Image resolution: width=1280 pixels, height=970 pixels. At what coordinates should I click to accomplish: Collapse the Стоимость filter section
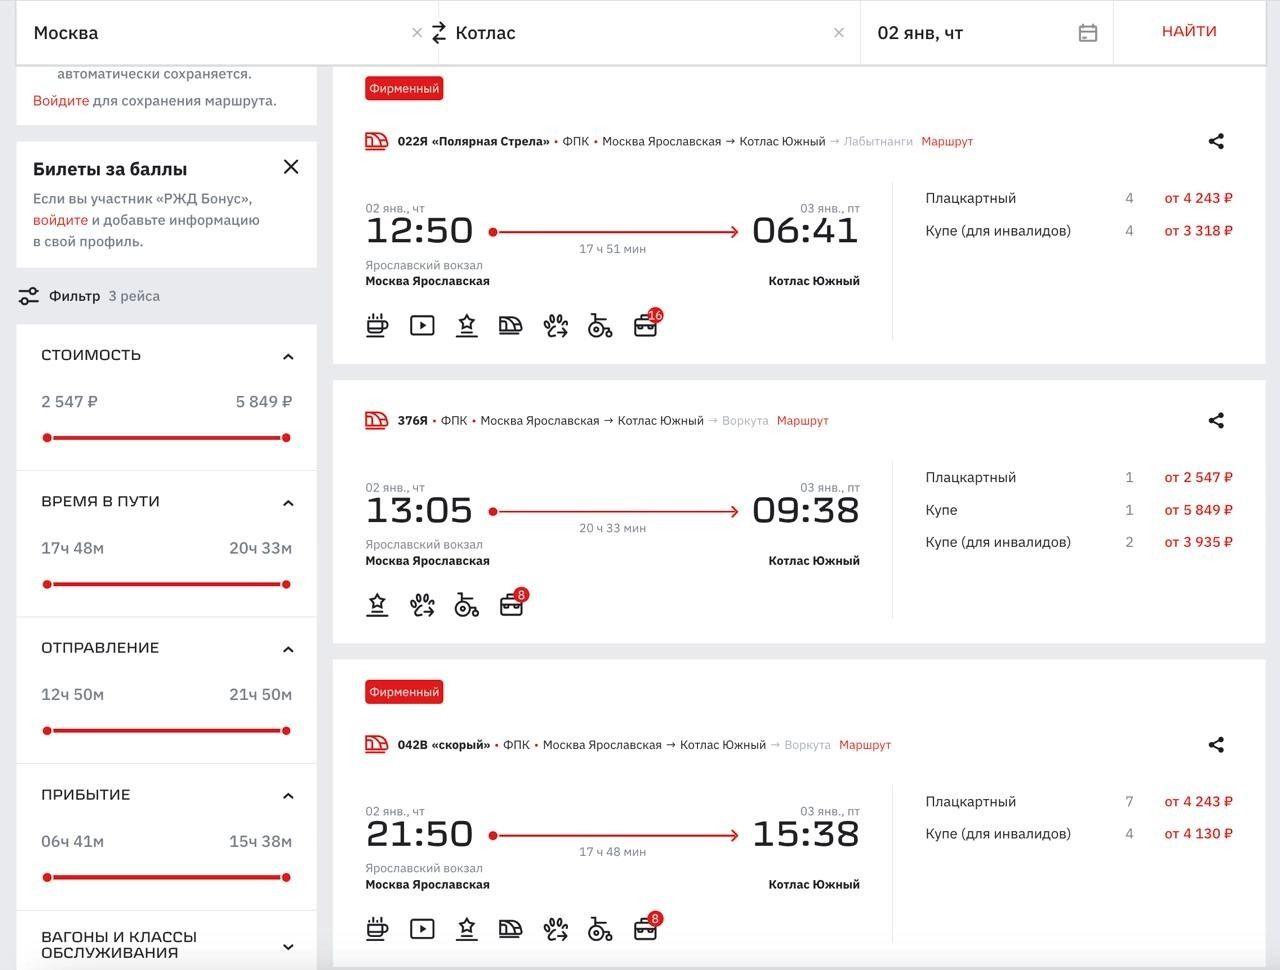tap(288, 357)
